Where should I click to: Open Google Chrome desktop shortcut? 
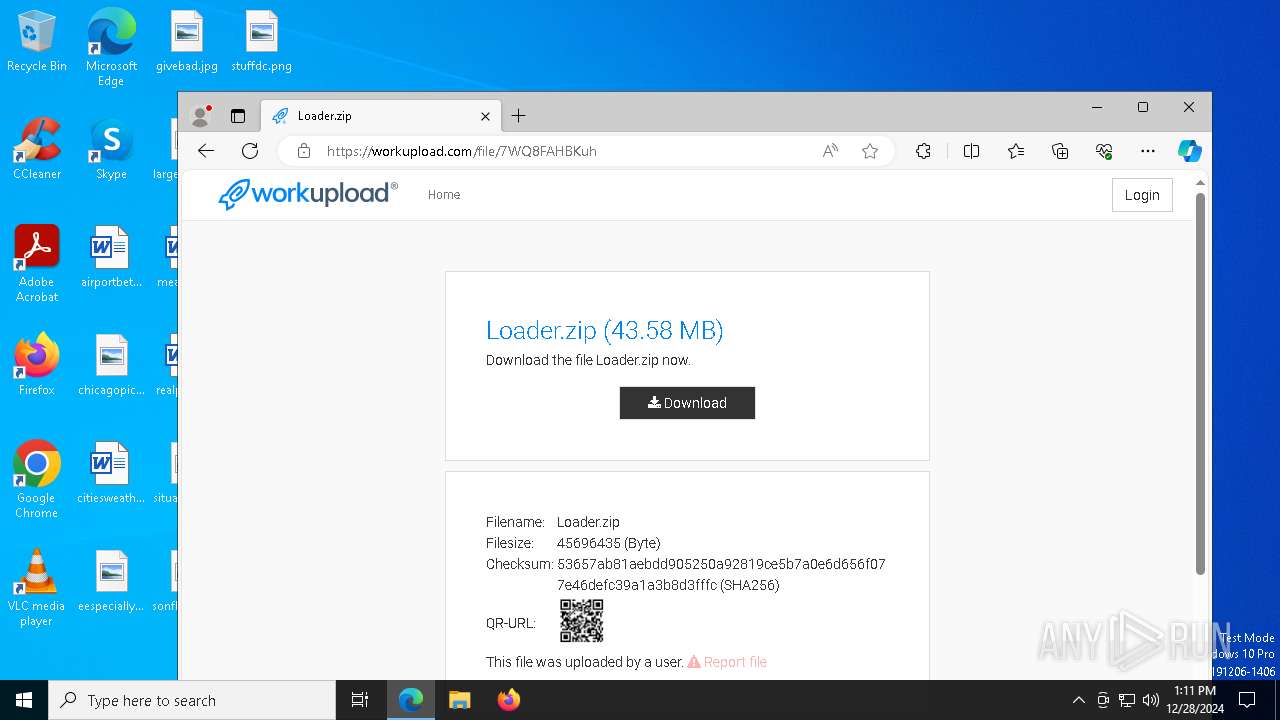click(x=37, y=480)
